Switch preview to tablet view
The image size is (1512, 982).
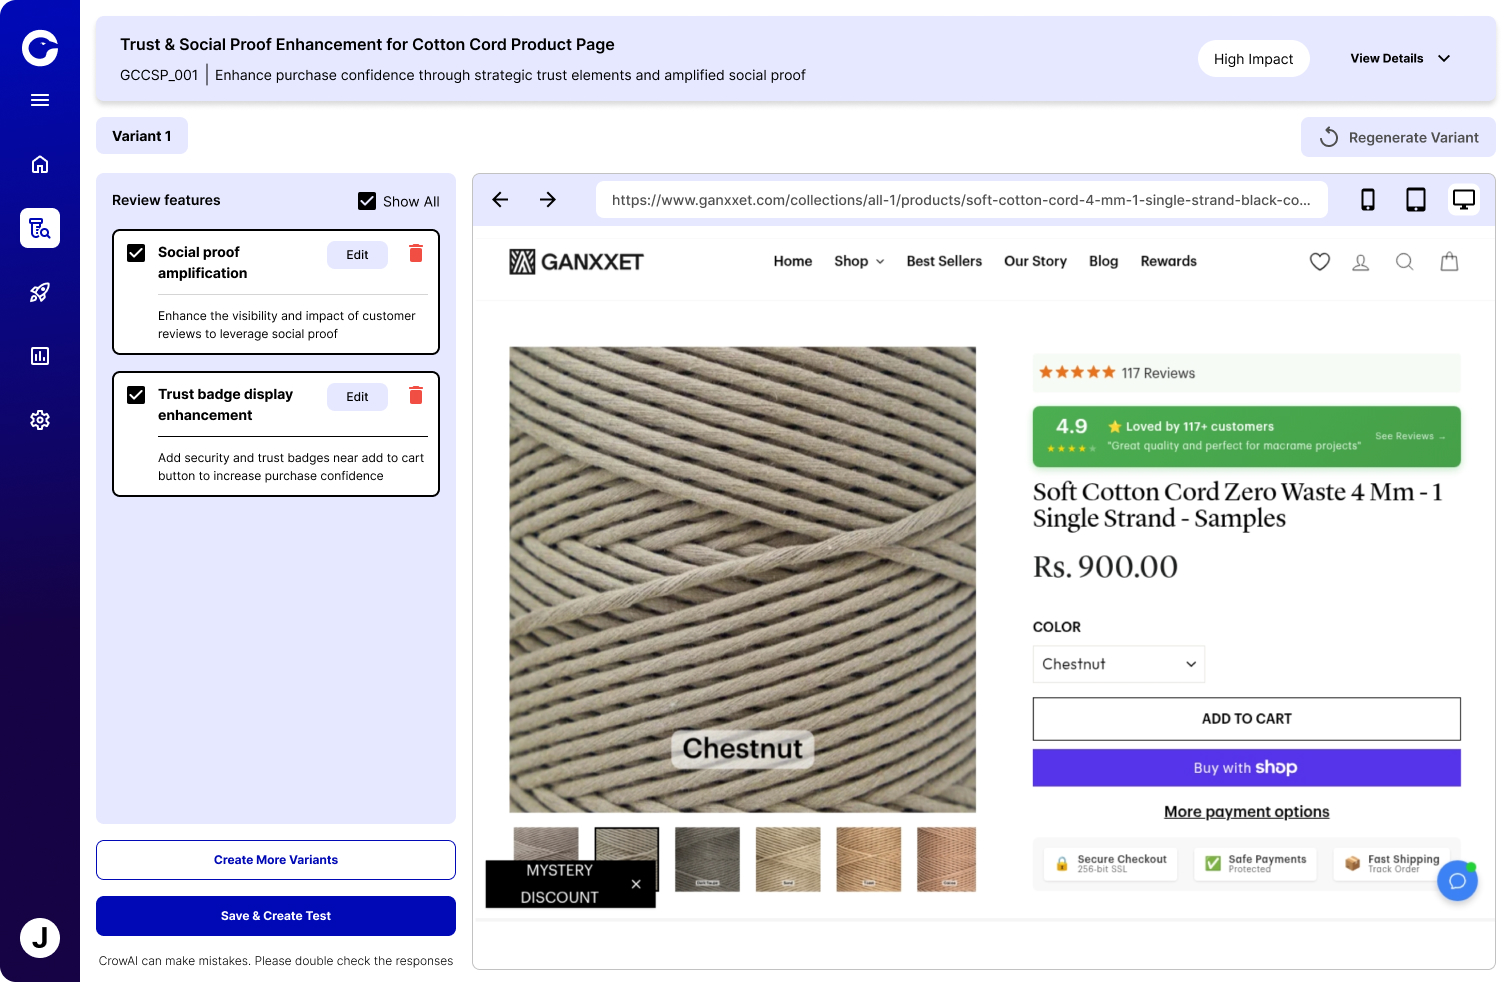pos(1415,200)
